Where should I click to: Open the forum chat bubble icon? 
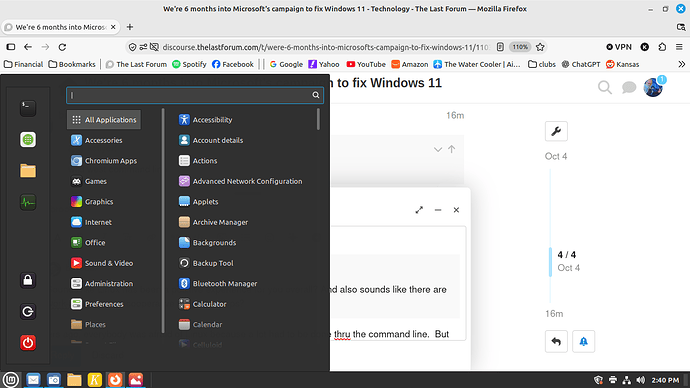[x=629, y=88]
